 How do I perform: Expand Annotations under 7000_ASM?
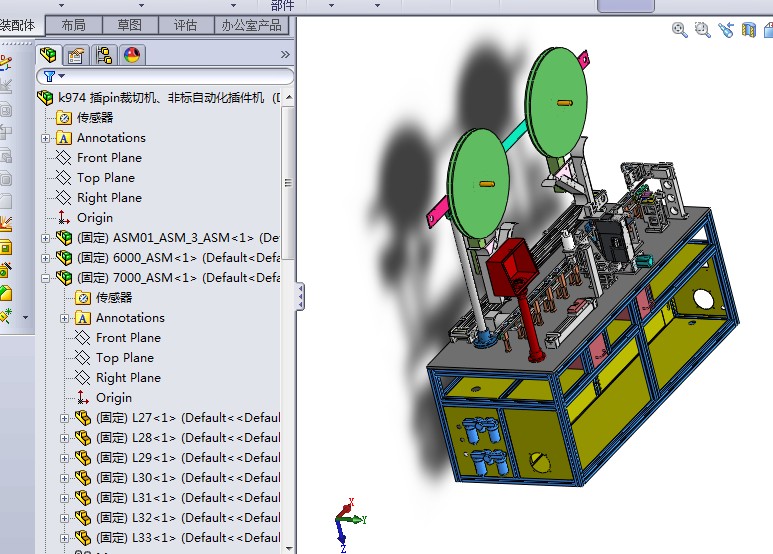click(x=65, y=318)
